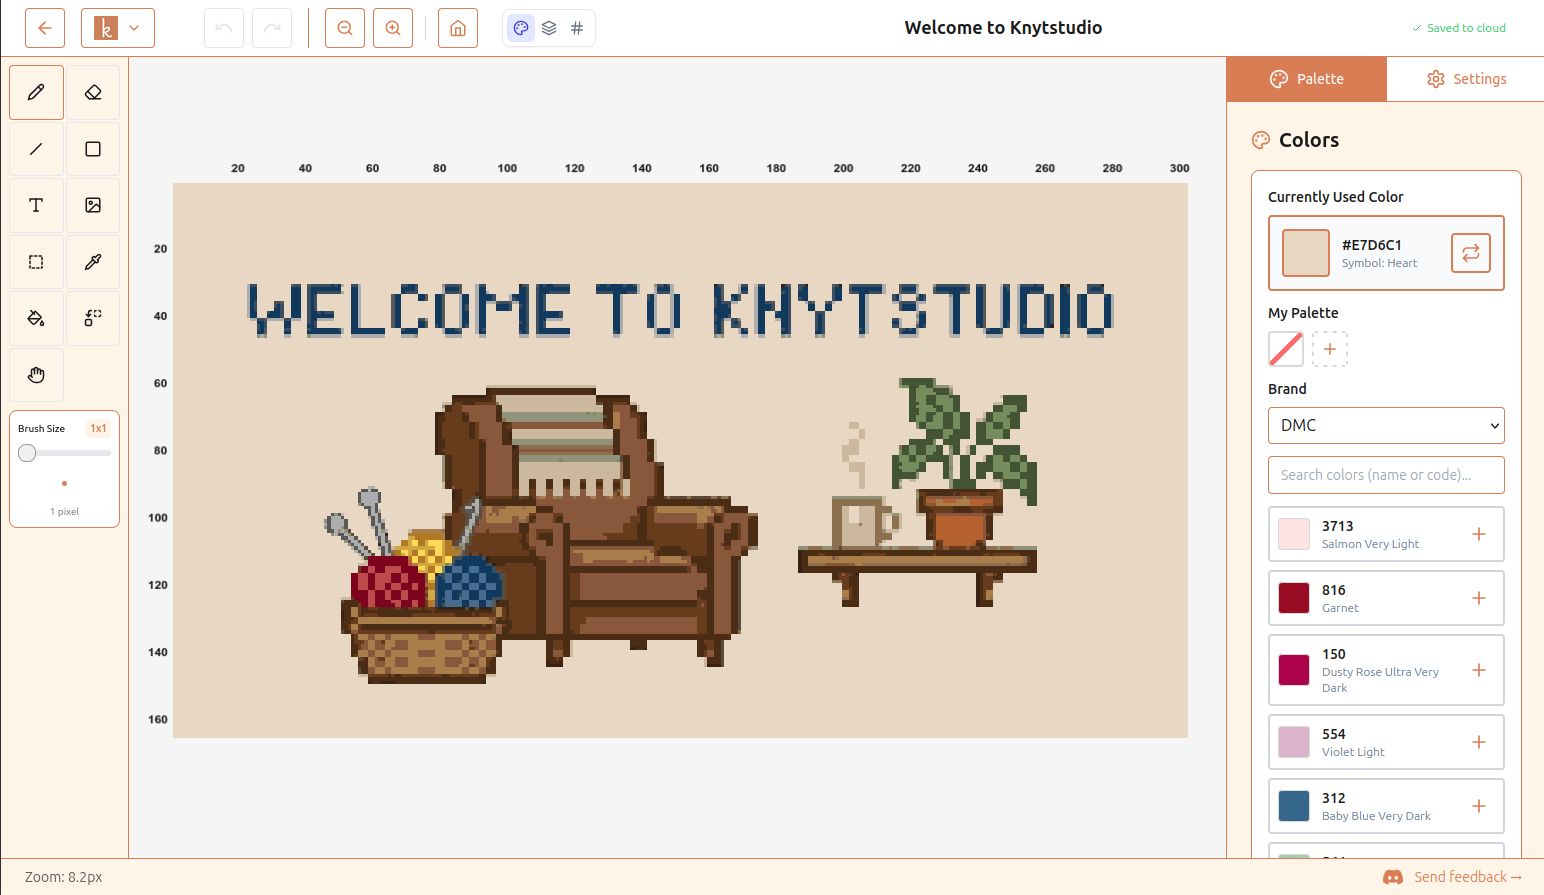Open the Palette tab
Screen dimensions: 1544x895
click(1306, 79)
